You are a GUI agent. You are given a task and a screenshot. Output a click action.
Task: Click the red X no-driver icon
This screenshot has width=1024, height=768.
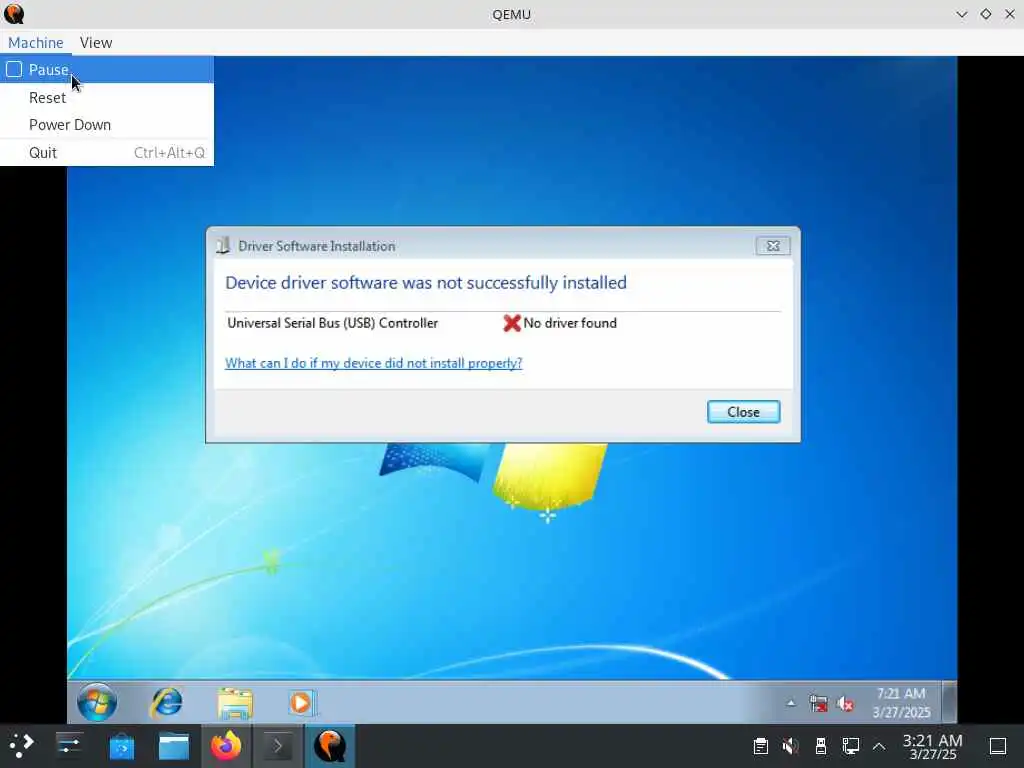pyautogui.click(x=511, y=323)
